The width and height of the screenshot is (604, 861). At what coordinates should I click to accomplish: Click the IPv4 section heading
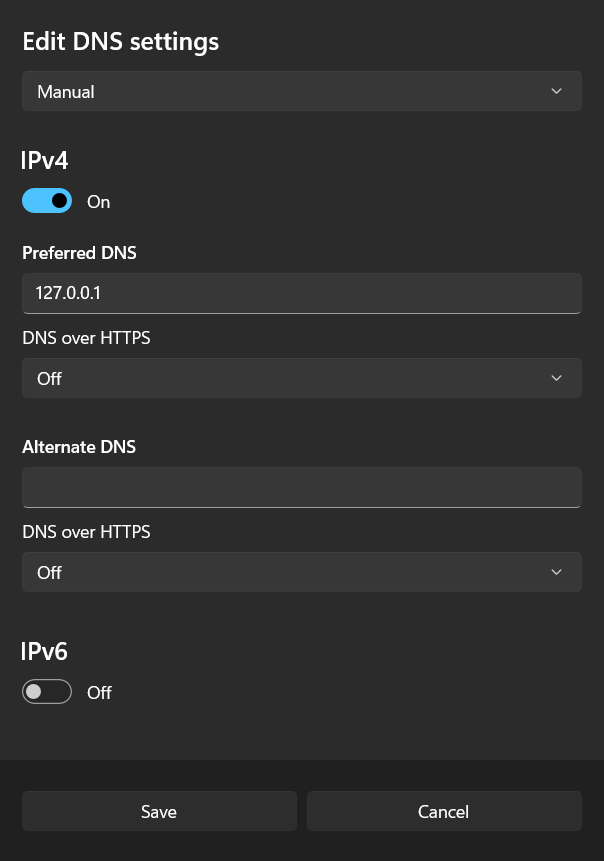(x=44, y=160)
